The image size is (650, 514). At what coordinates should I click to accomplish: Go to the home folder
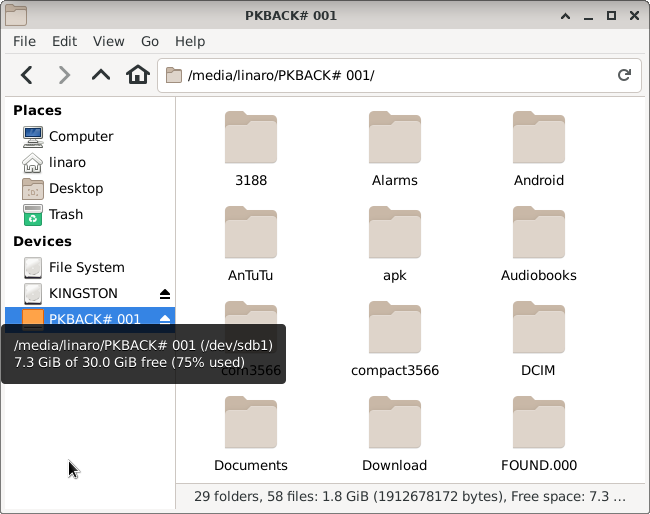tap(138, 75)
